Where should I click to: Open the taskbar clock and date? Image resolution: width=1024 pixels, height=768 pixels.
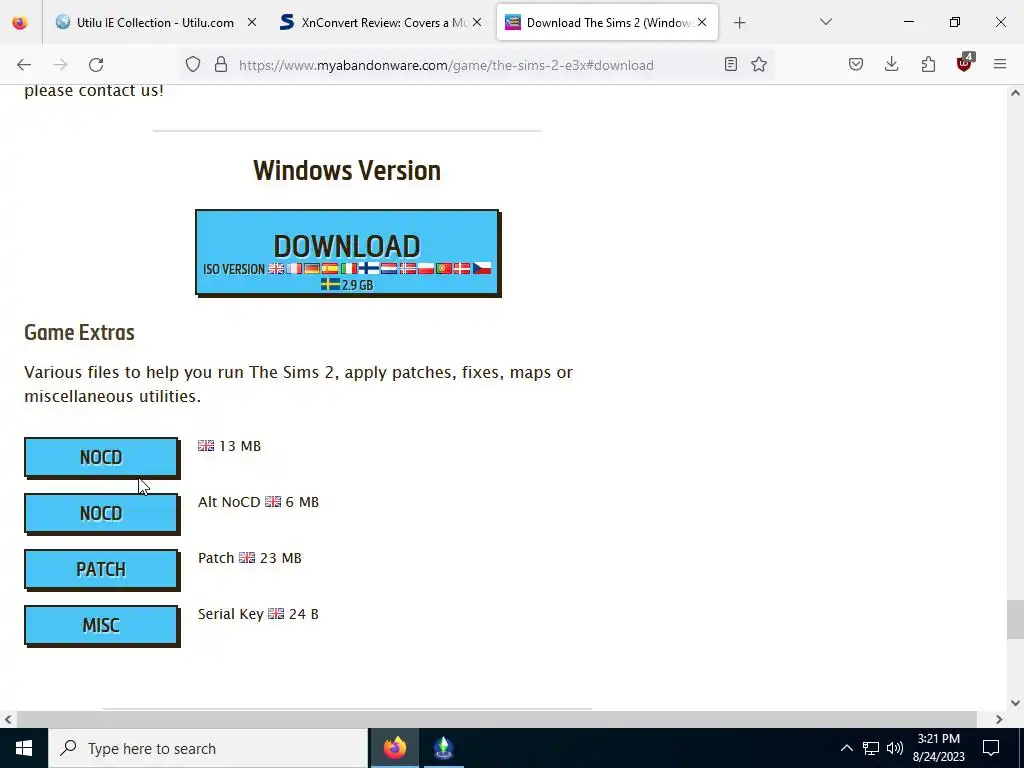(x=938, y=748)
